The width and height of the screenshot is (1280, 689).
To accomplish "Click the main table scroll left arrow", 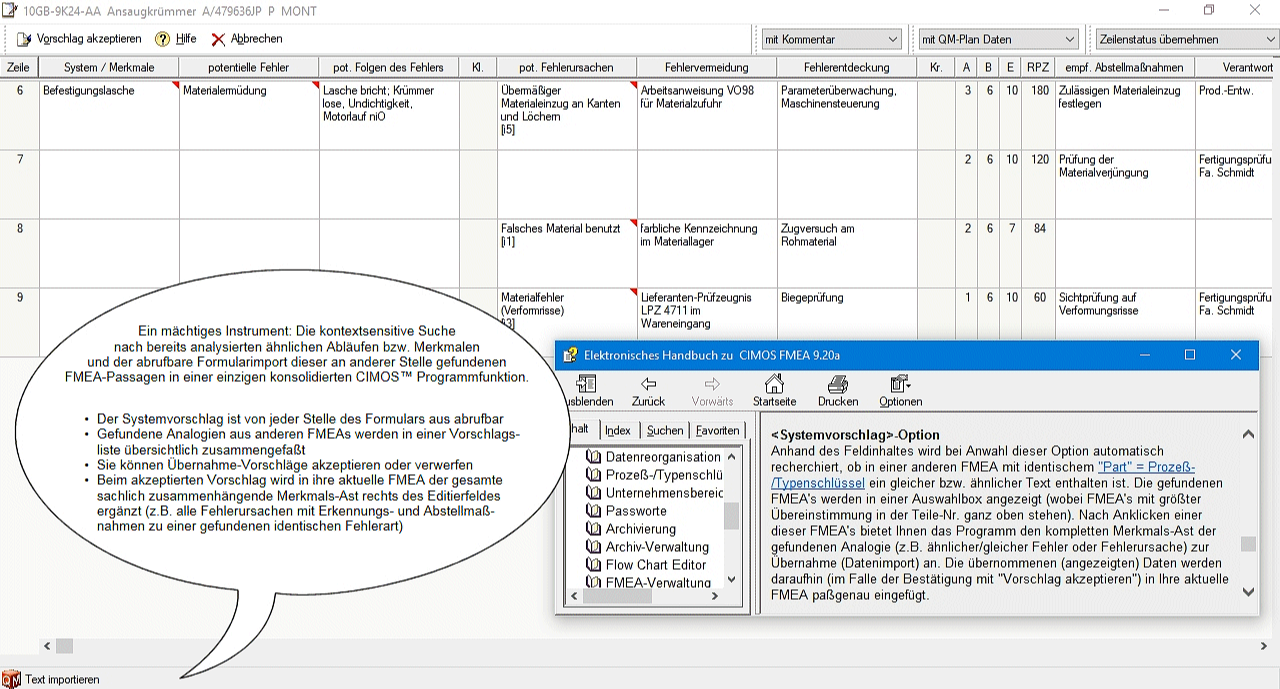I will (46, 646).
